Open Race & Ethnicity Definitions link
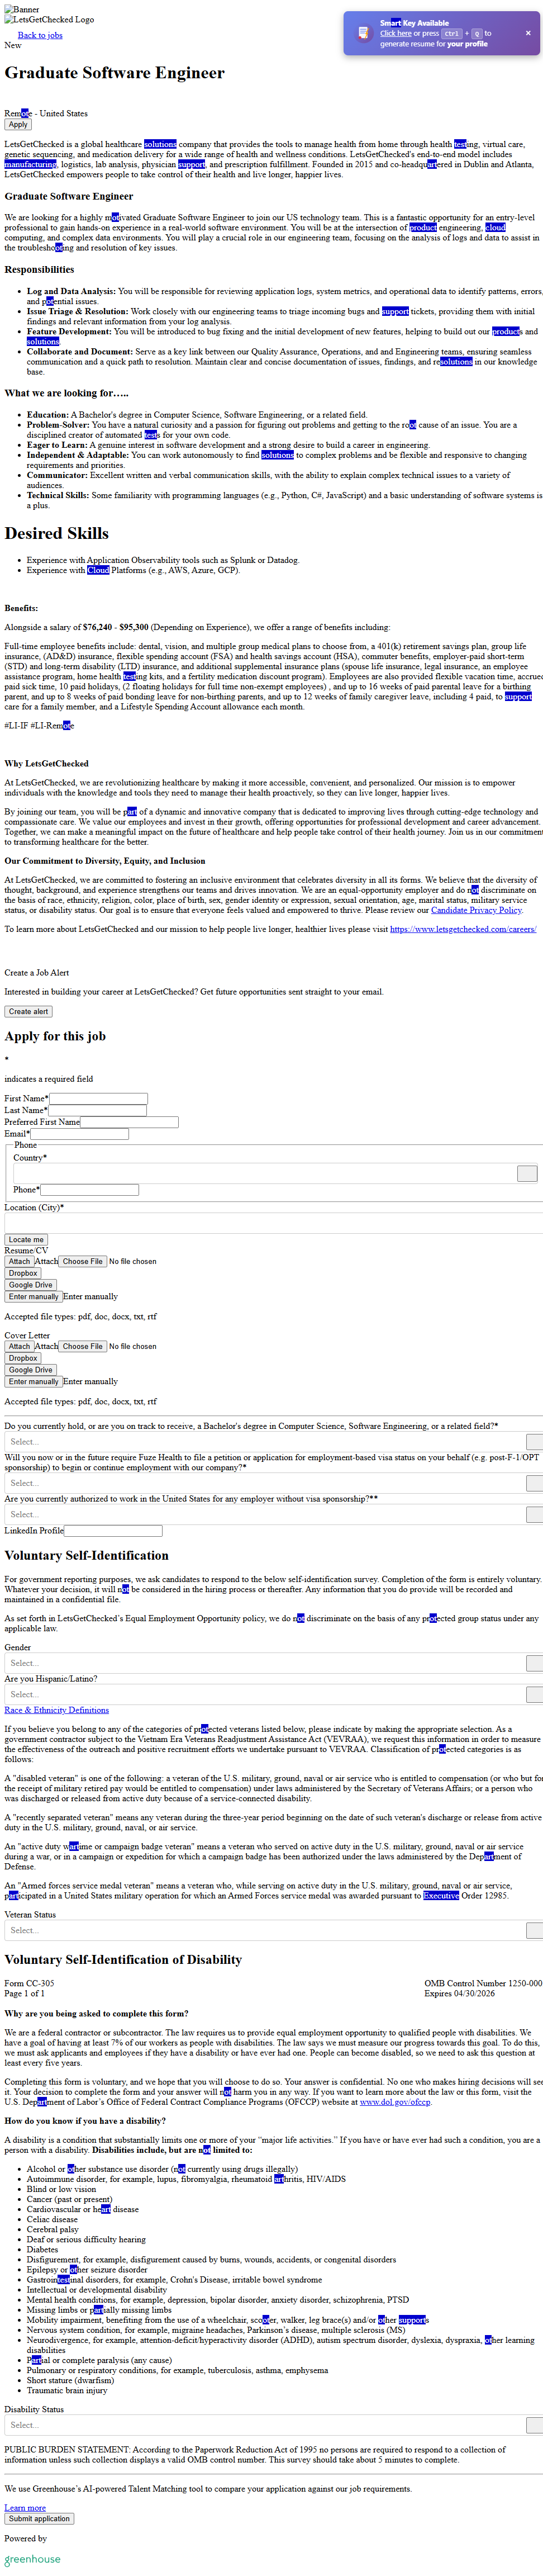543x2576 pixels. coord(56,1710)
